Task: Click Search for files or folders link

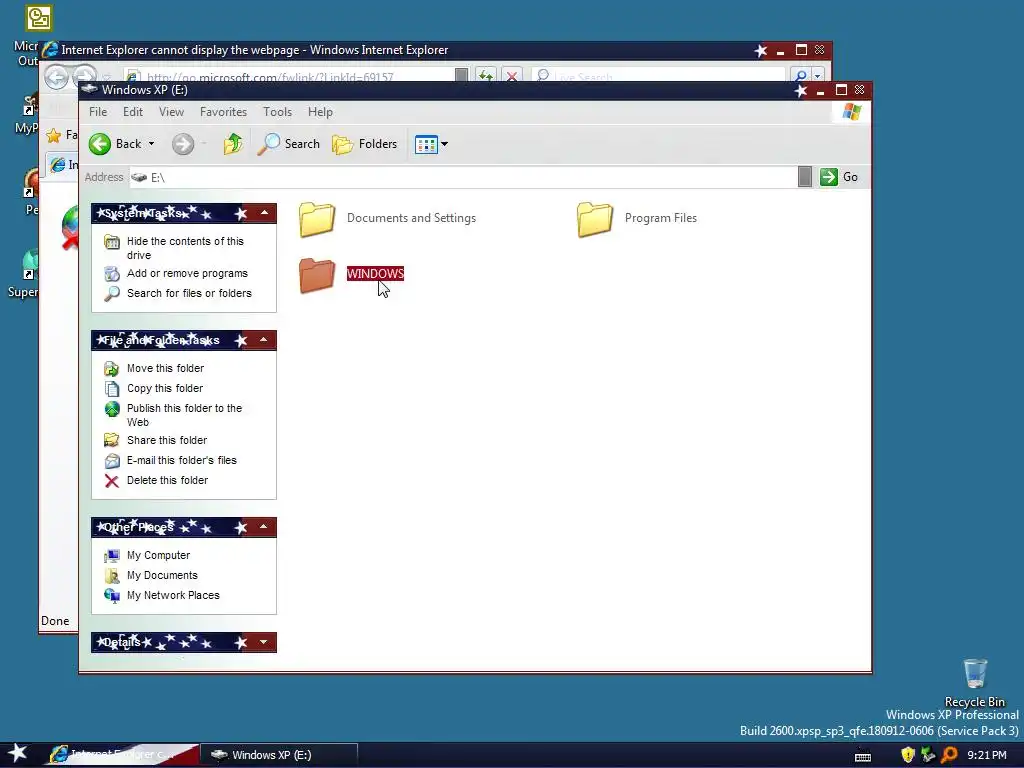Action: pyautogui.click(x=189, y=293)
